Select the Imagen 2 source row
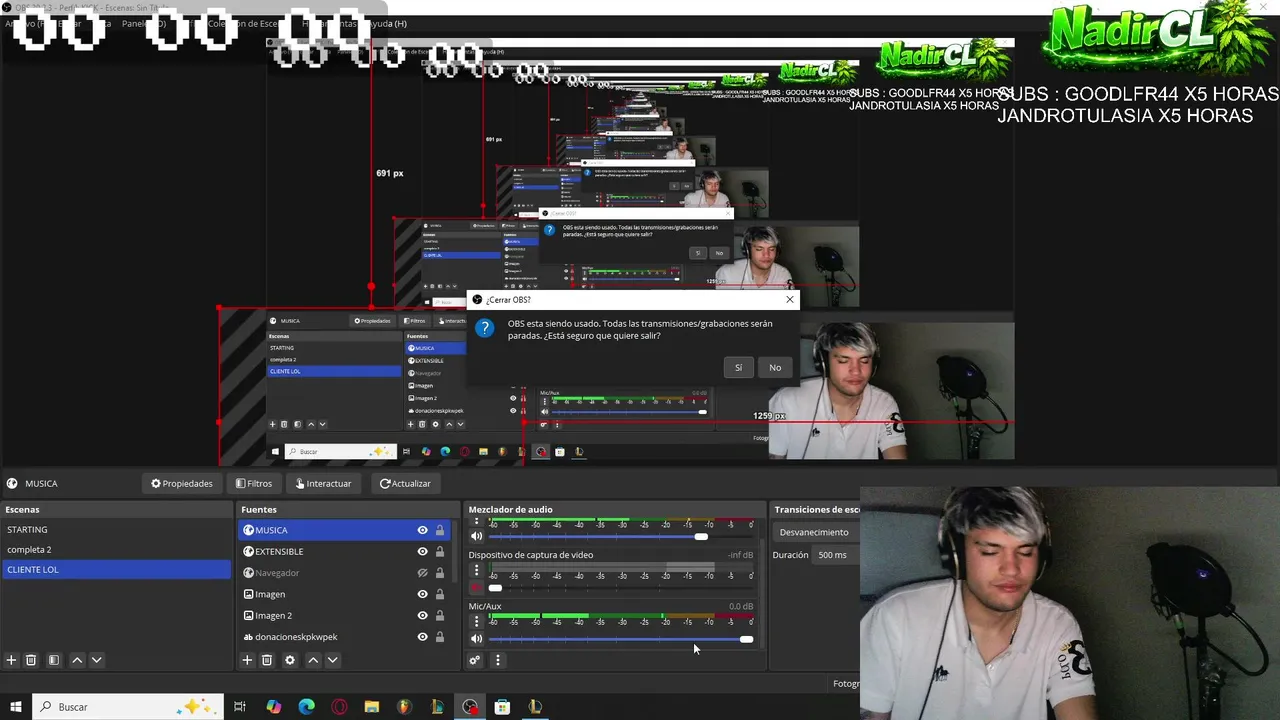Viewport: 1280px width, 720px height. [x=344, y=615]
